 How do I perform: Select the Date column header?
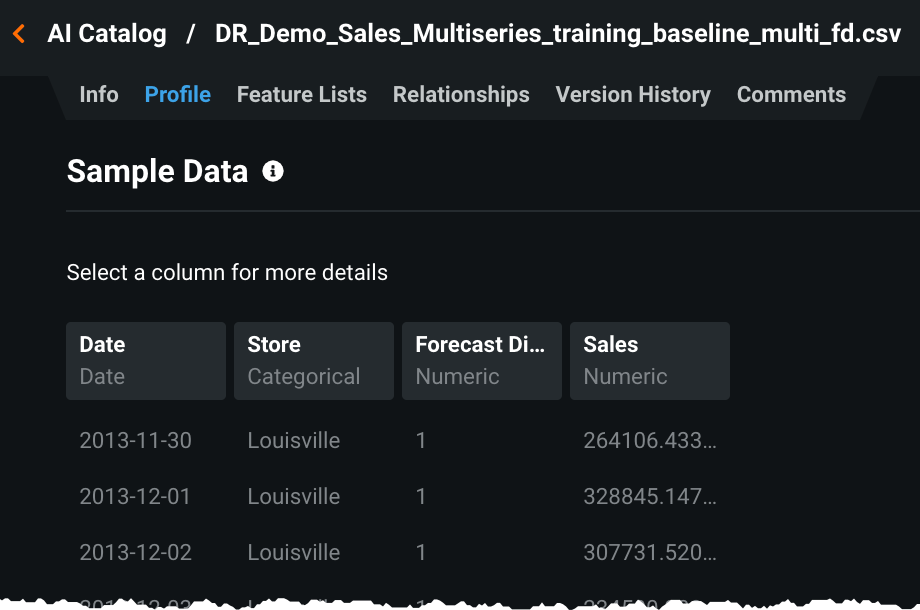point(146,360)
